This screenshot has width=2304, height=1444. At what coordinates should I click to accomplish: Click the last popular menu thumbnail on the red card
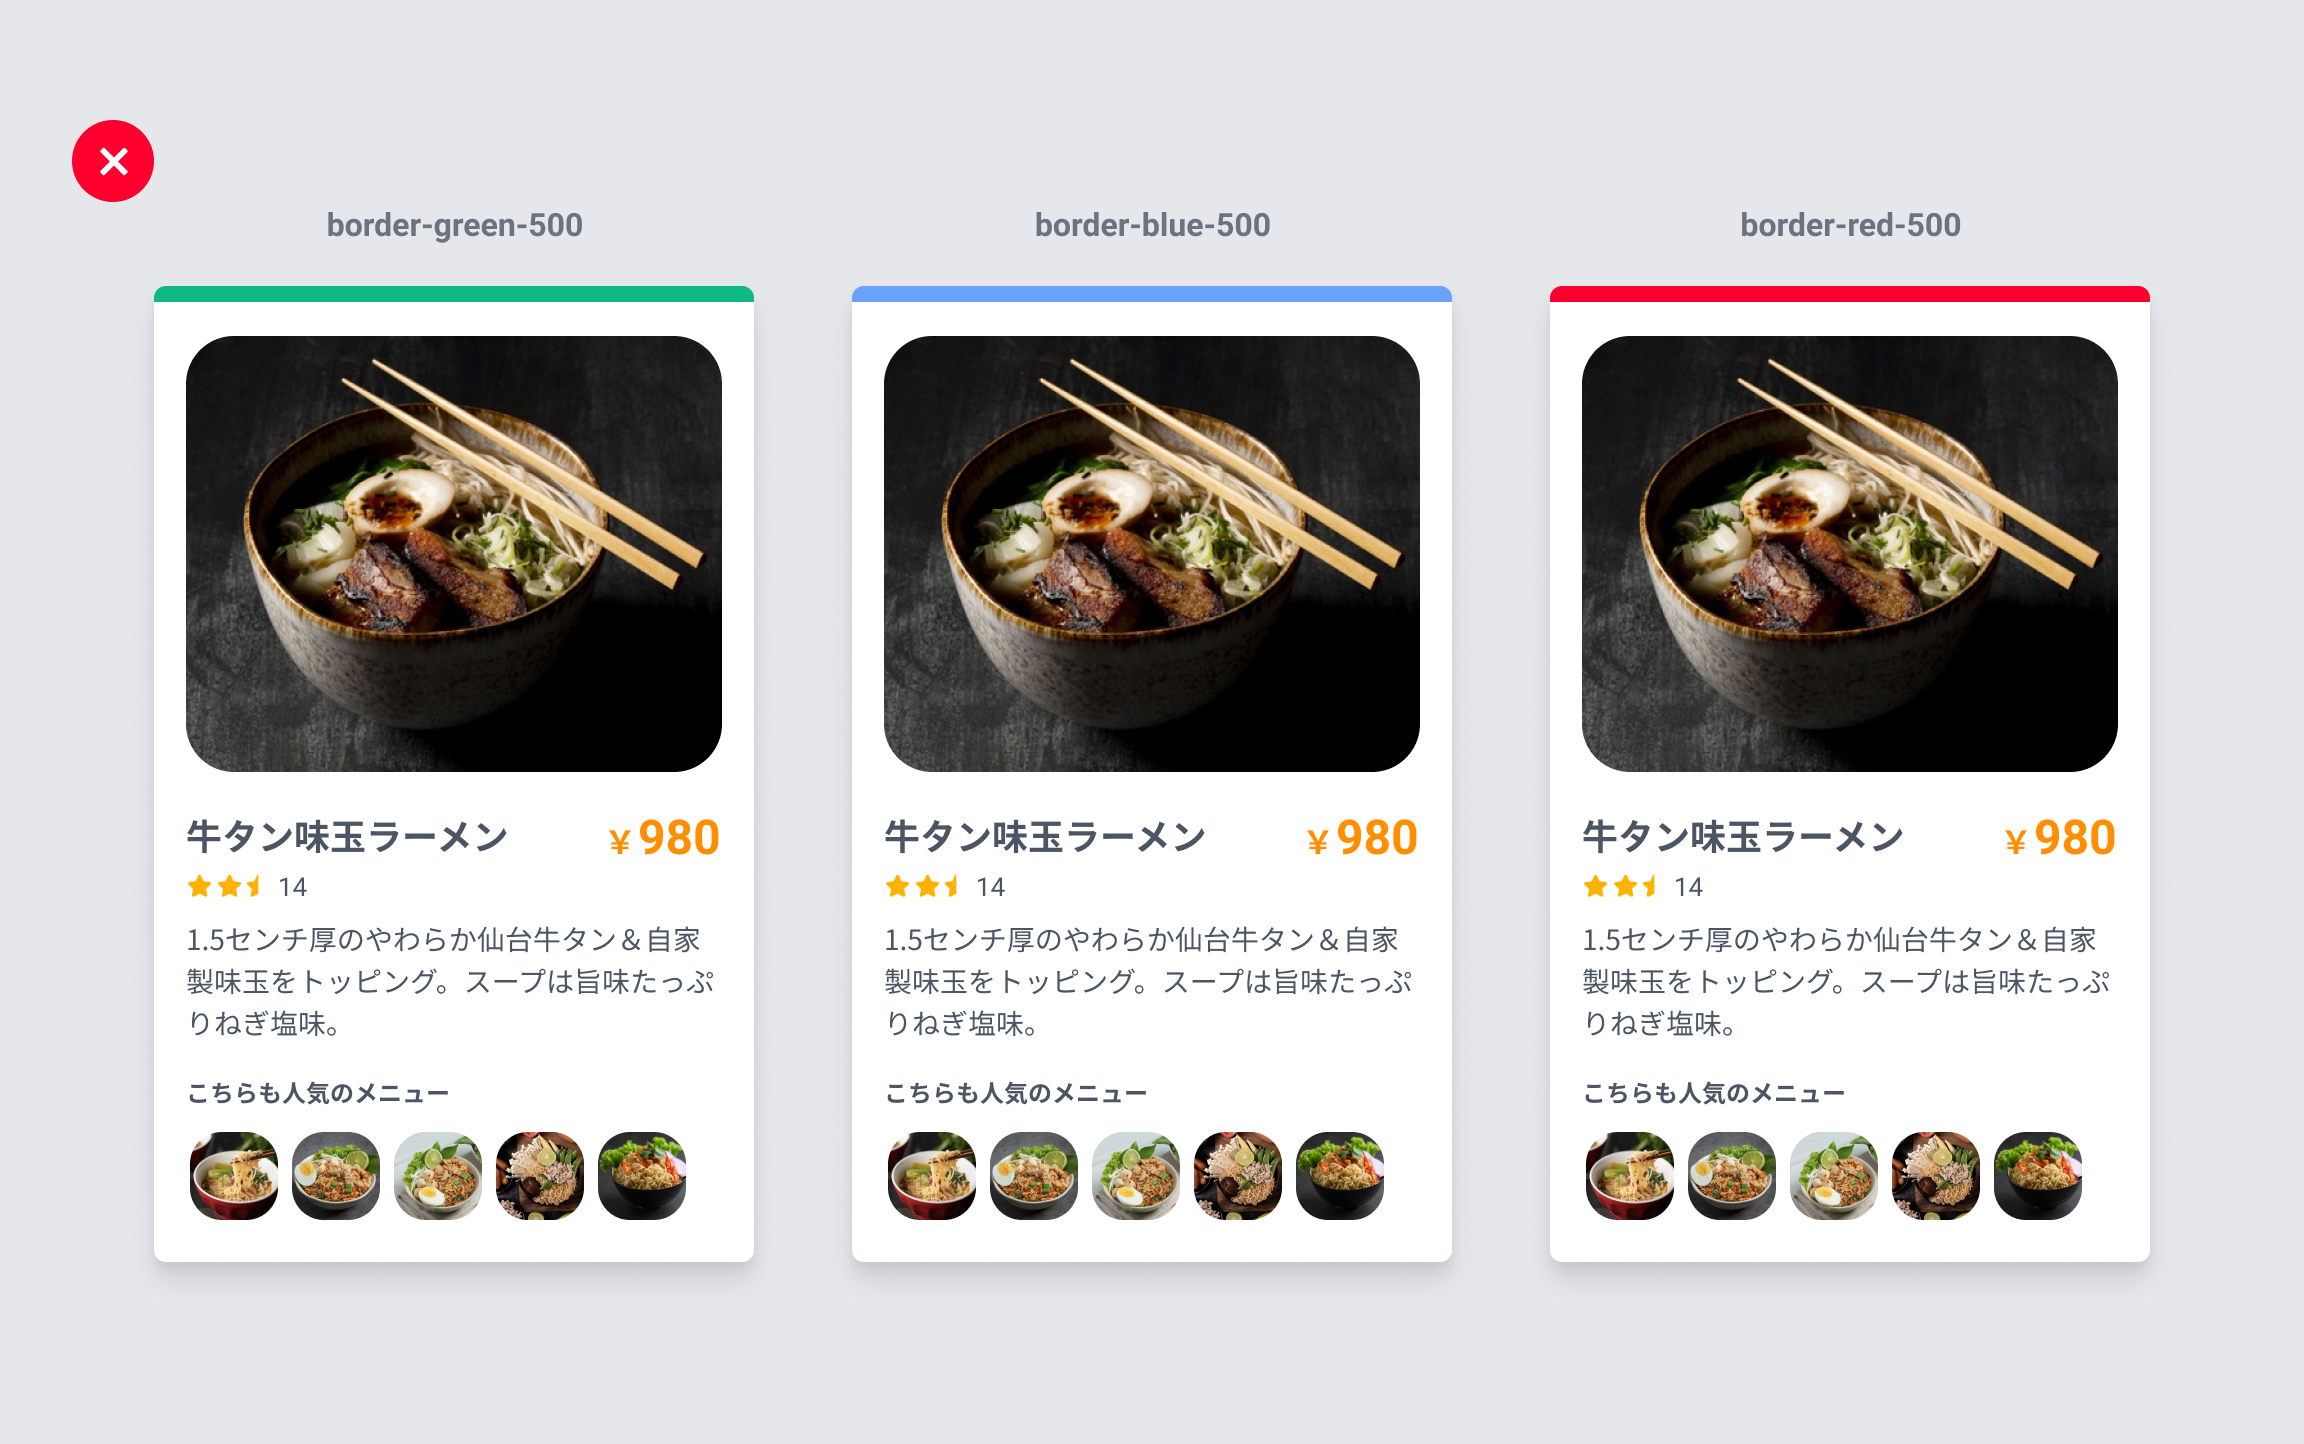[x=2038, y=1176]
